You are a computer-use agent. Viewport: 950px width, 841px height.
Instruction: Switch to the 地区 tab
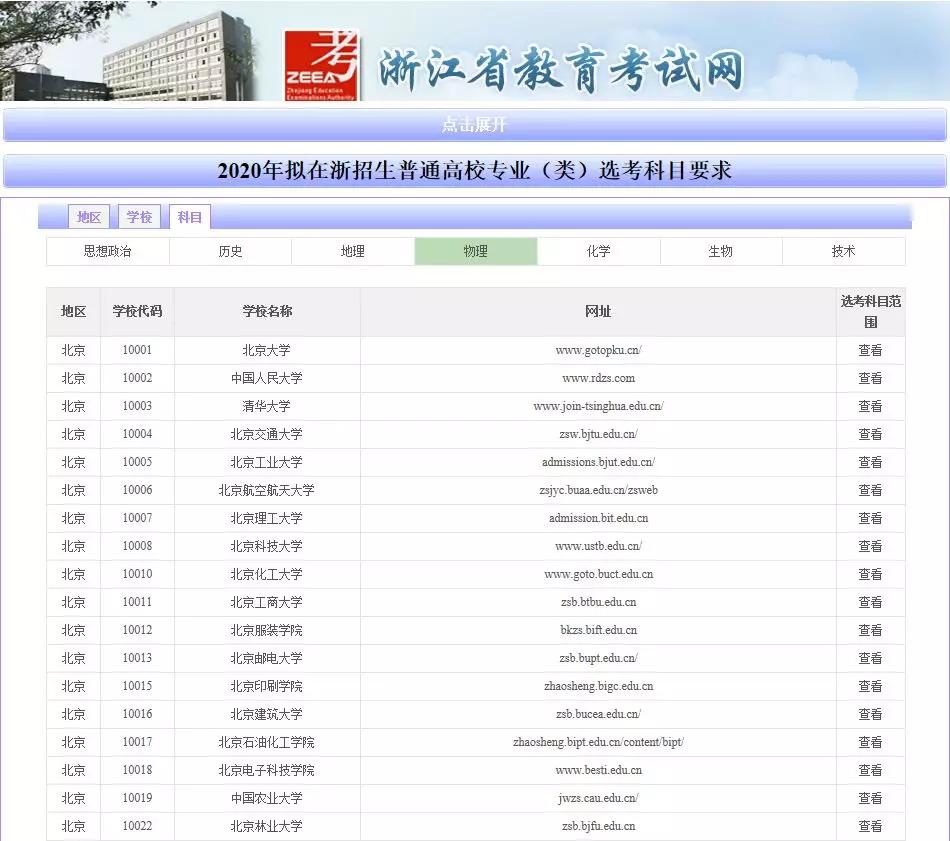89,217
